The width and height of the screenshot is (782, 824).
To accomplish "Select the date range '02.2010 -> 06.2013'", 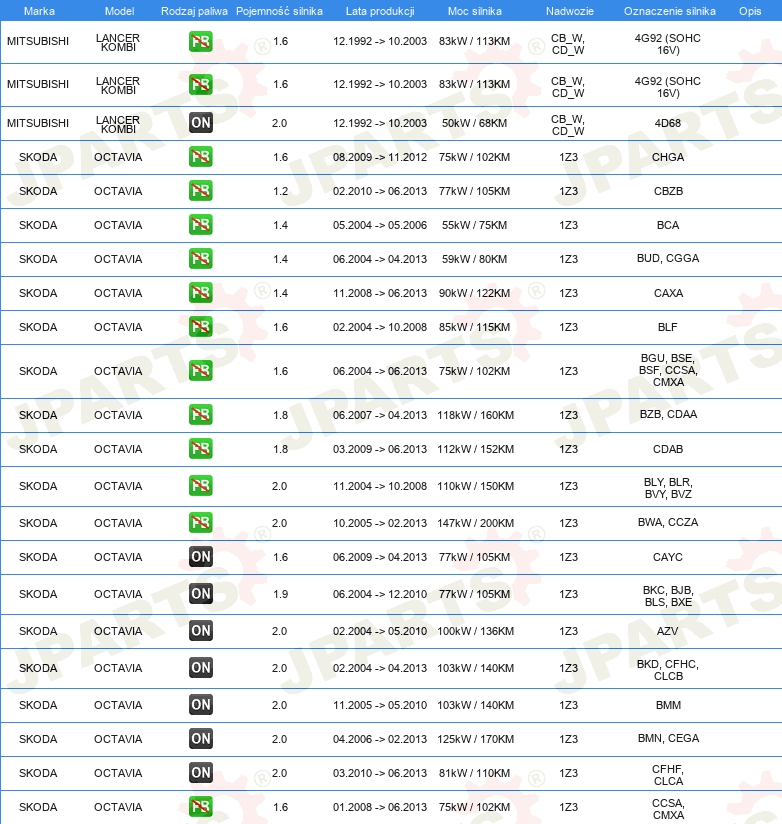I will pos(380,191).
